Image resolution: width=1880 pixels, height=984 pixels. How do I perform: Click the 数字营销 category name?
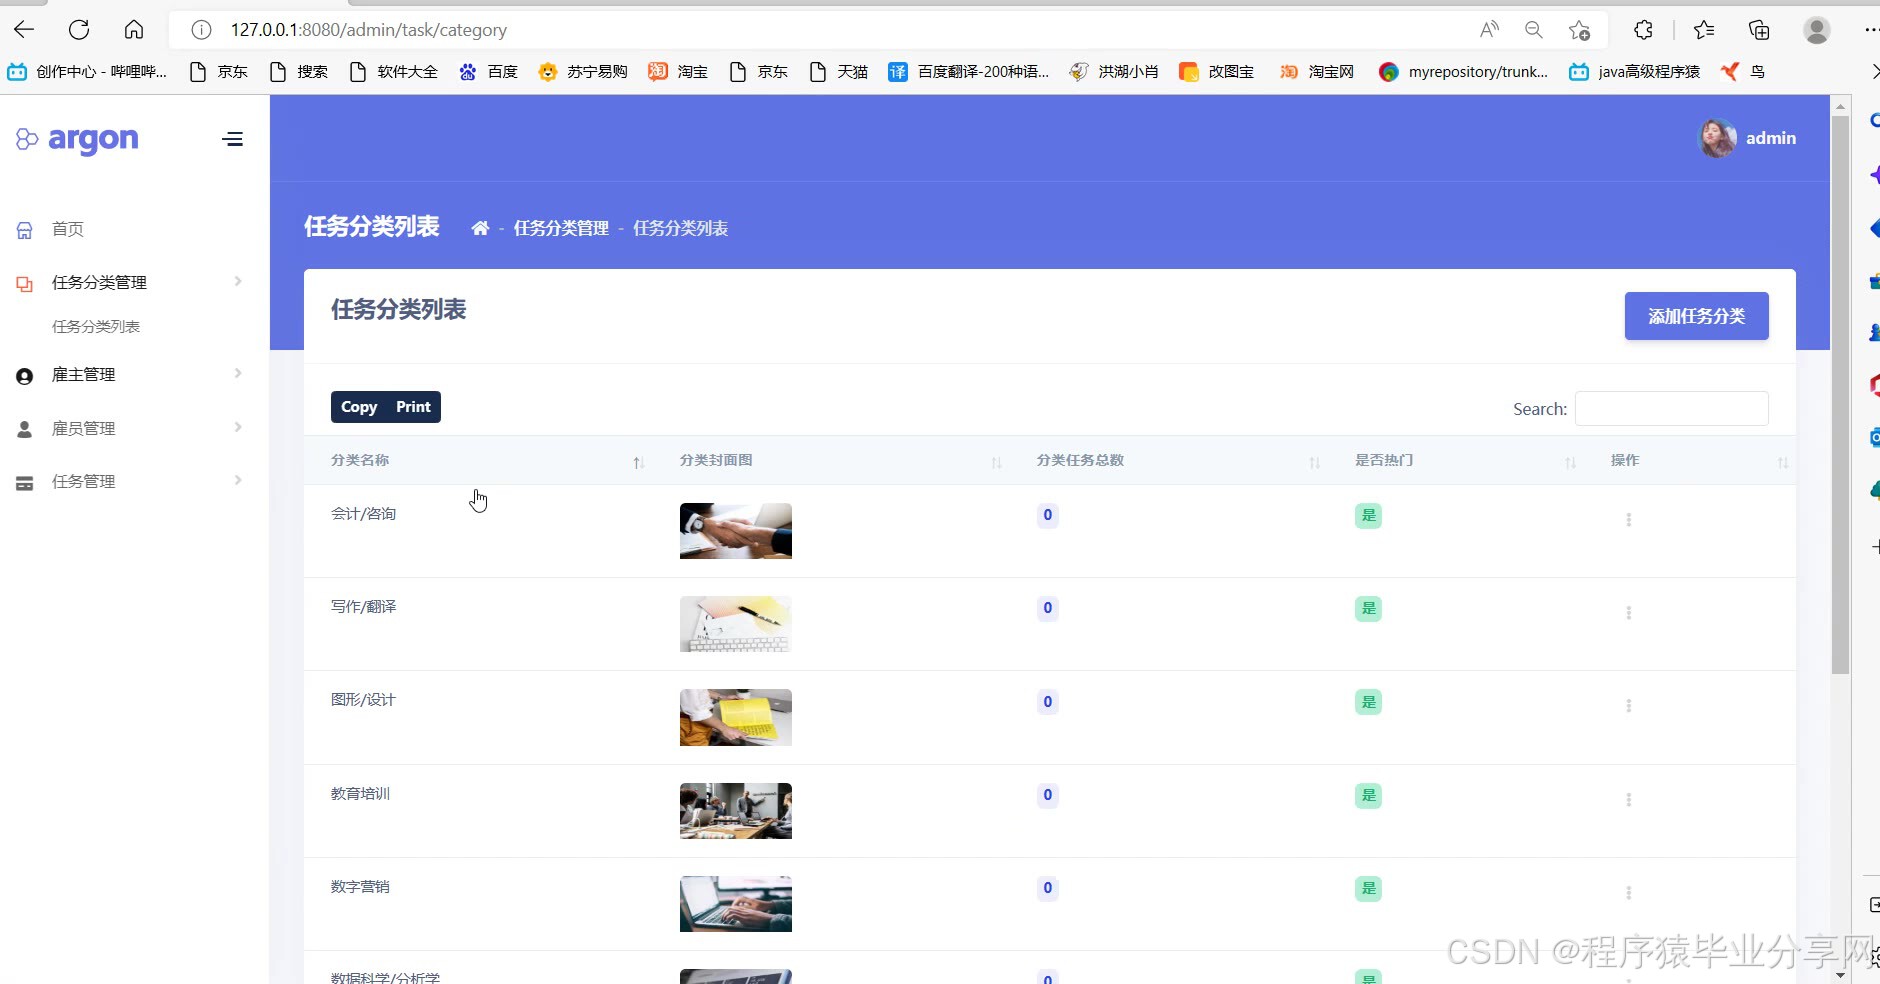click(x=360, y=887)
